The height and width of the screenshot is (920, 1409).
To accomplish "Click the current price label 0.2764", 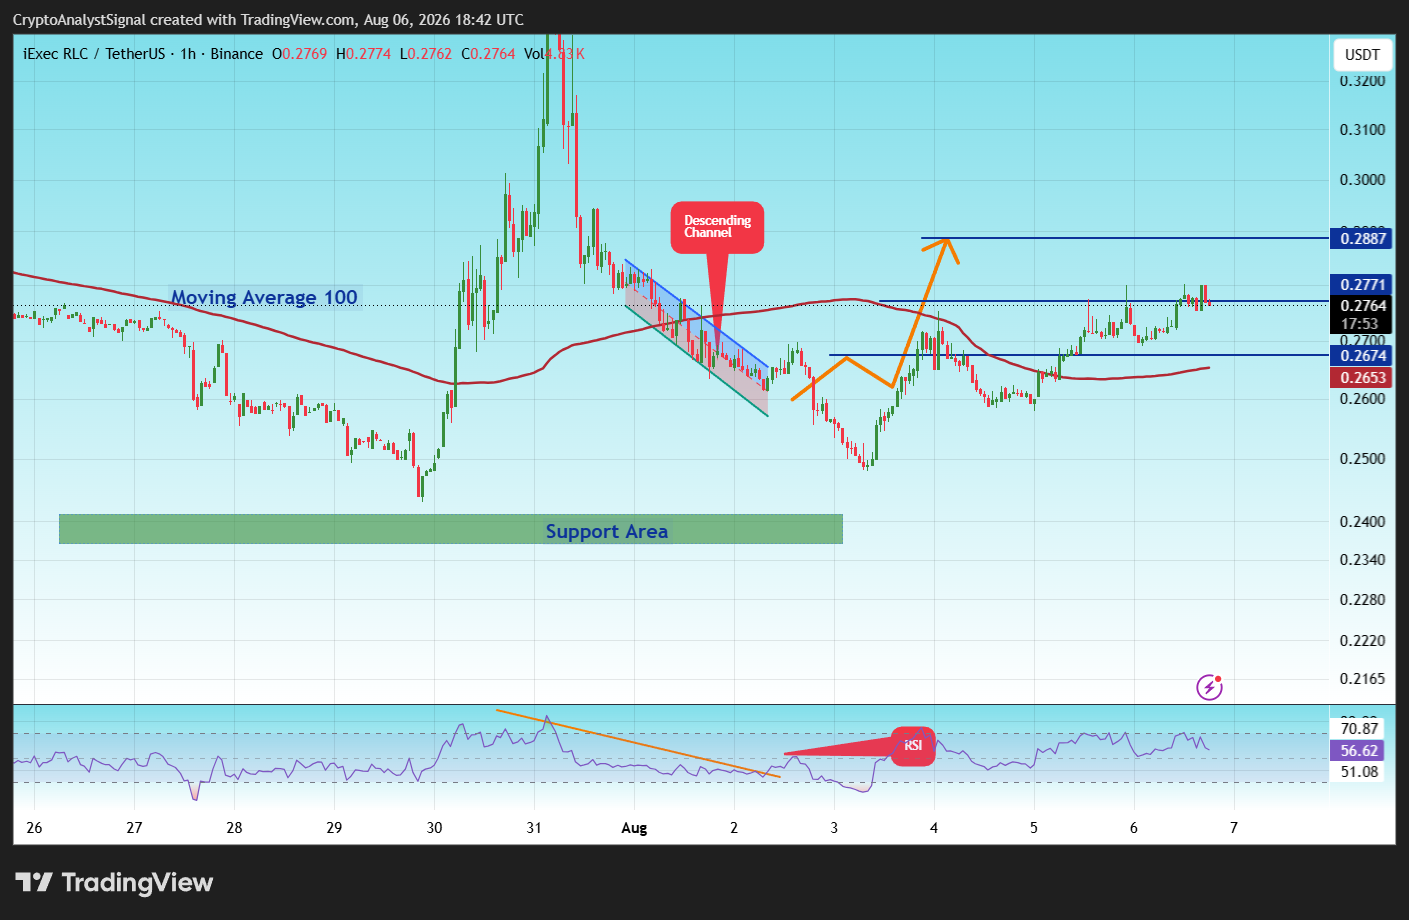I will pos(1363,306).
